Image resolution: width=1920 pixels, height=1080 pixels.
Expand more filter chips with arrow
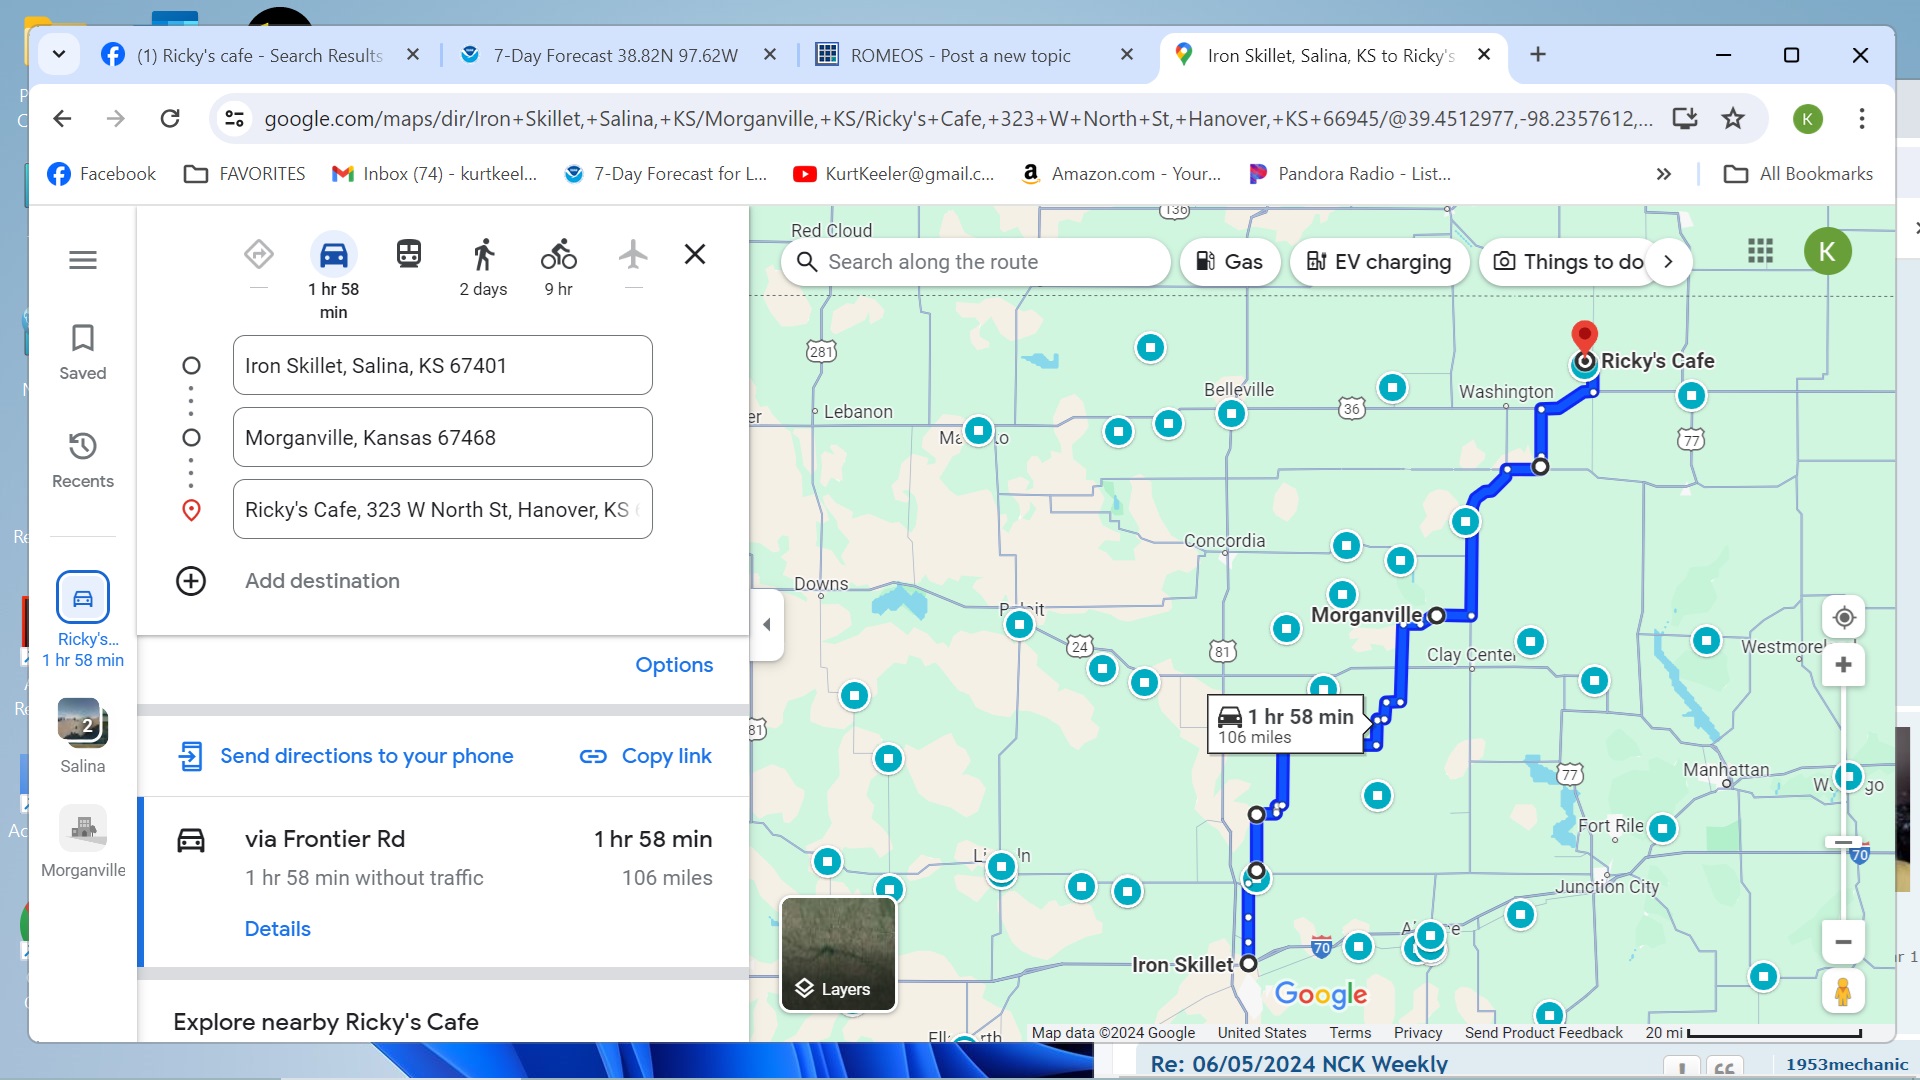pyautogui.click(x=1668, y=262)
